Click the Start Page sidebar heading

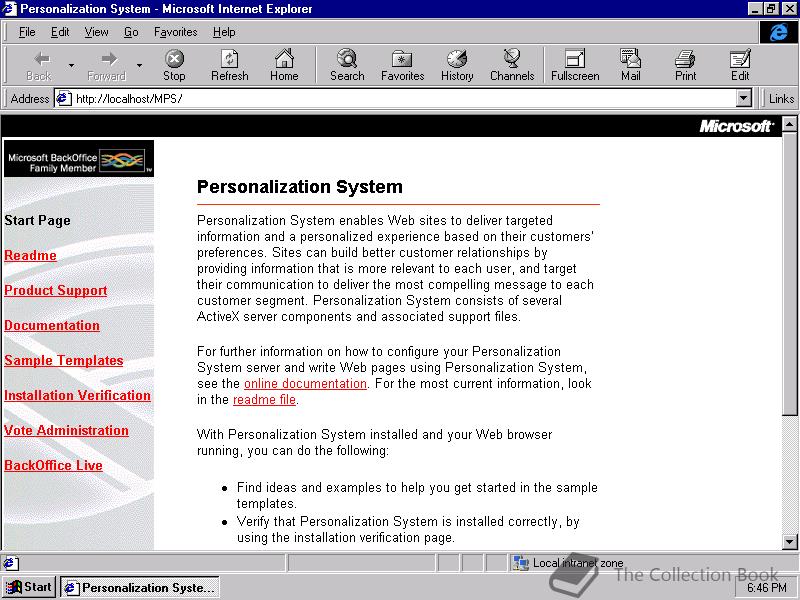tap(37, 220)
